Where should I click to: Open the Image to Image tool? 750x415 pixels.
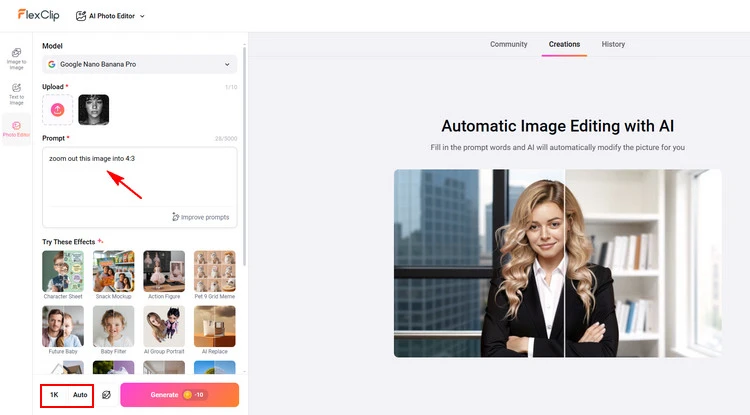pyautogui.click(x=16, y=57)
